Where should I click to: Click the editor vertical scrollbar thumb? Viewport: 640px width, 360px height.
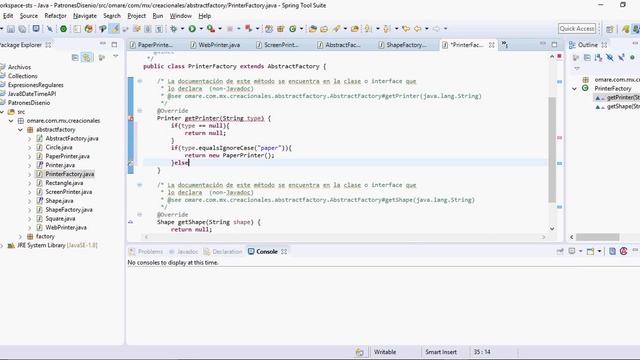tap(552, 150)
